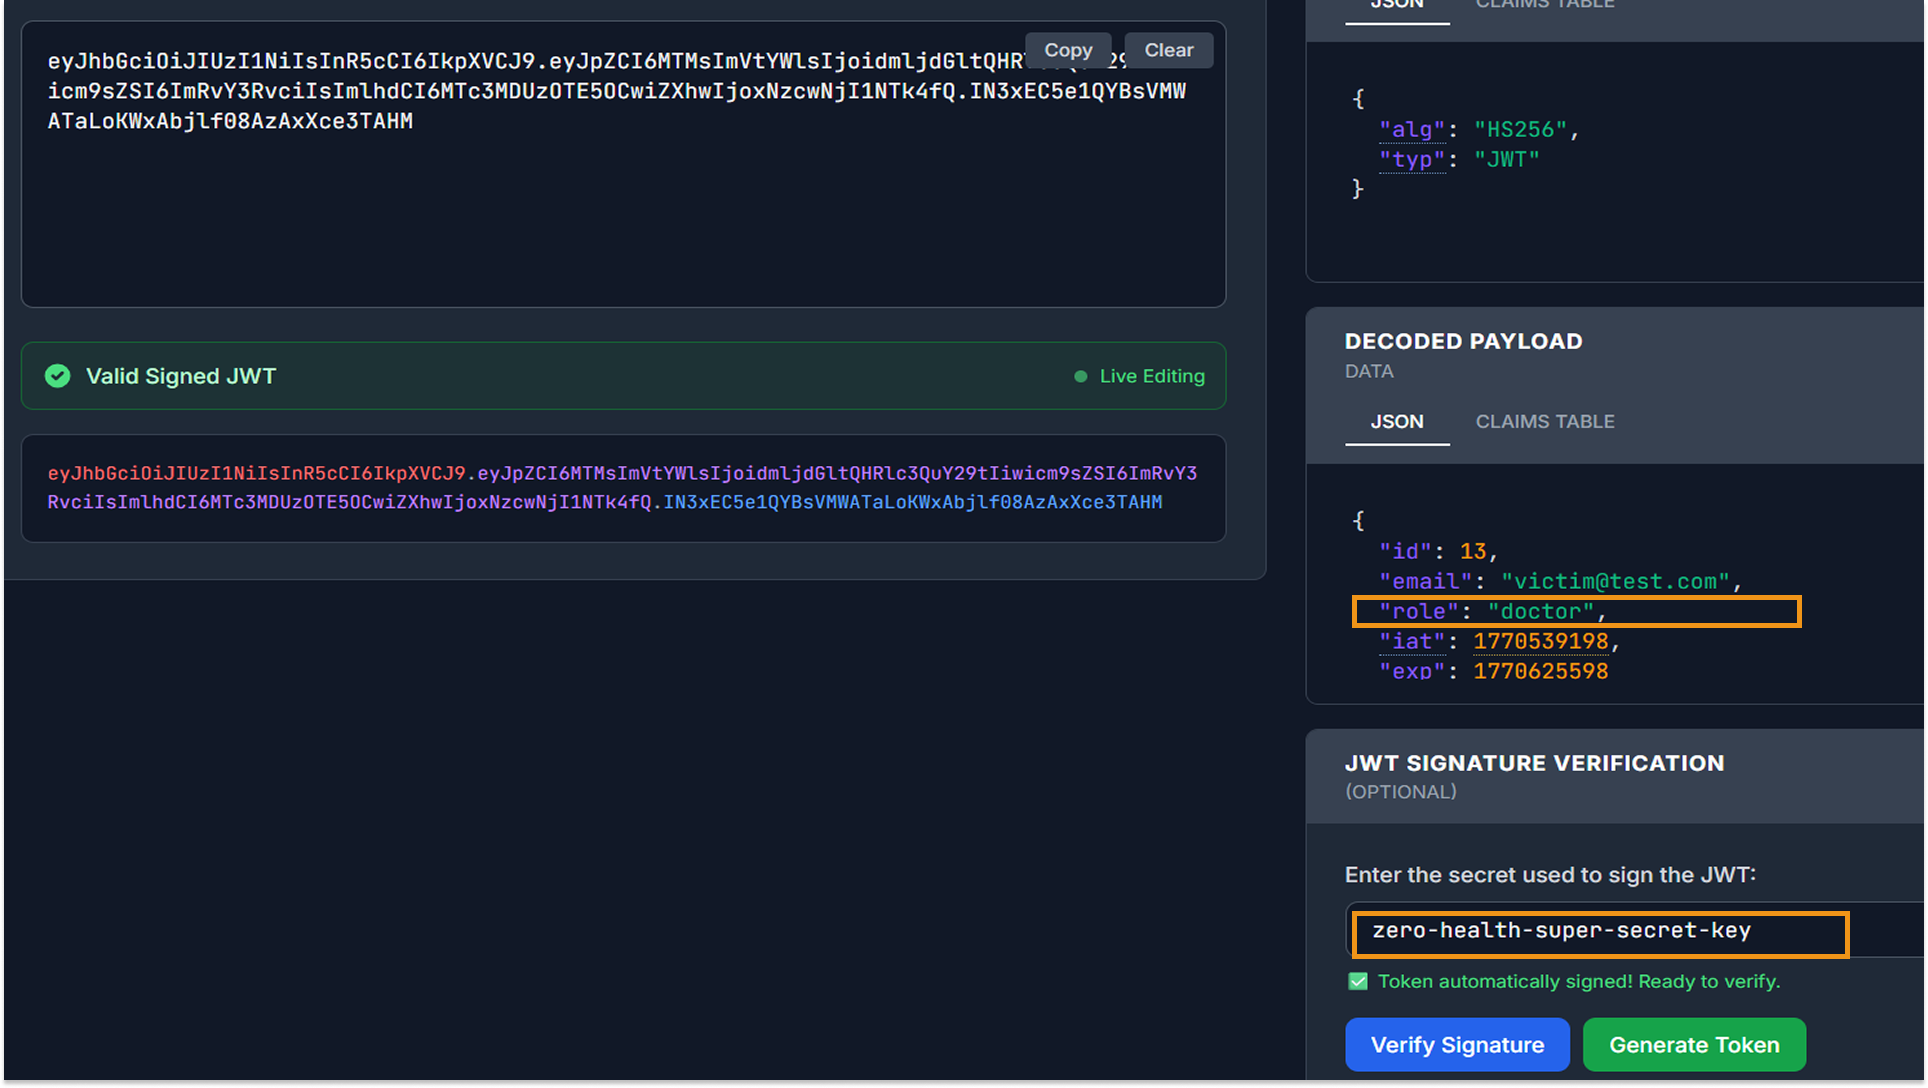Viewport: 1928px width, 1088px height.
Task: Click the green Generate Token button
Action: pos(1693,1045)
